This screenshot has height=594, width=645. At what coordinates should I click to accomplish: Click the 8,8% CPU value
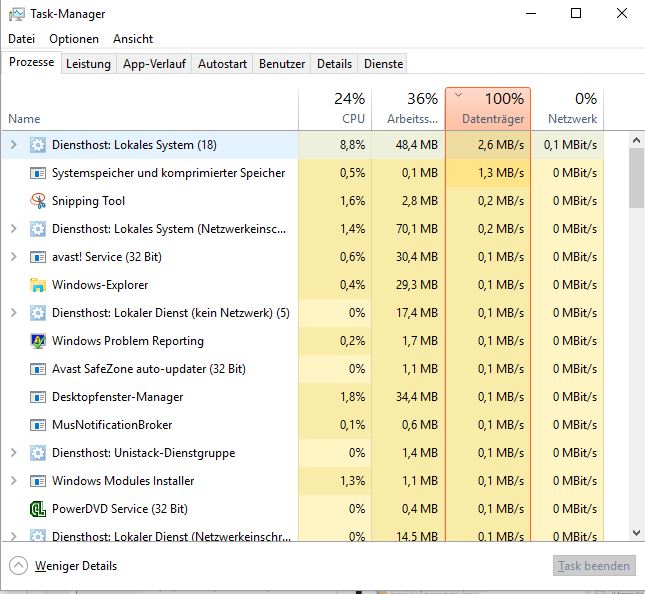tap(352, 145)
